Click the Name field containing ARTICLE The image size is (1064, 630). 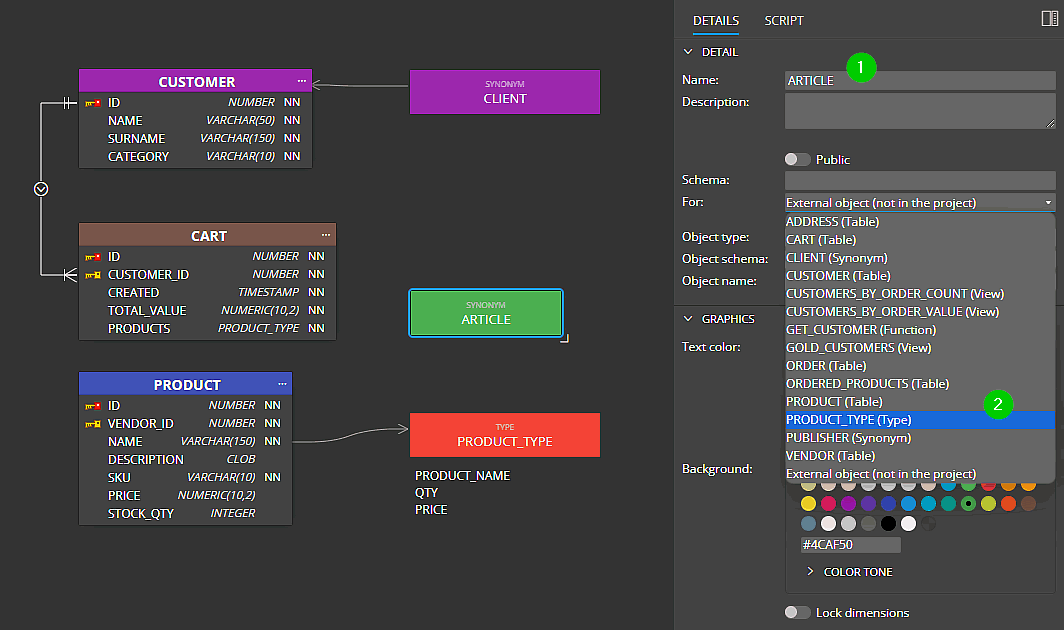(920, 80)
